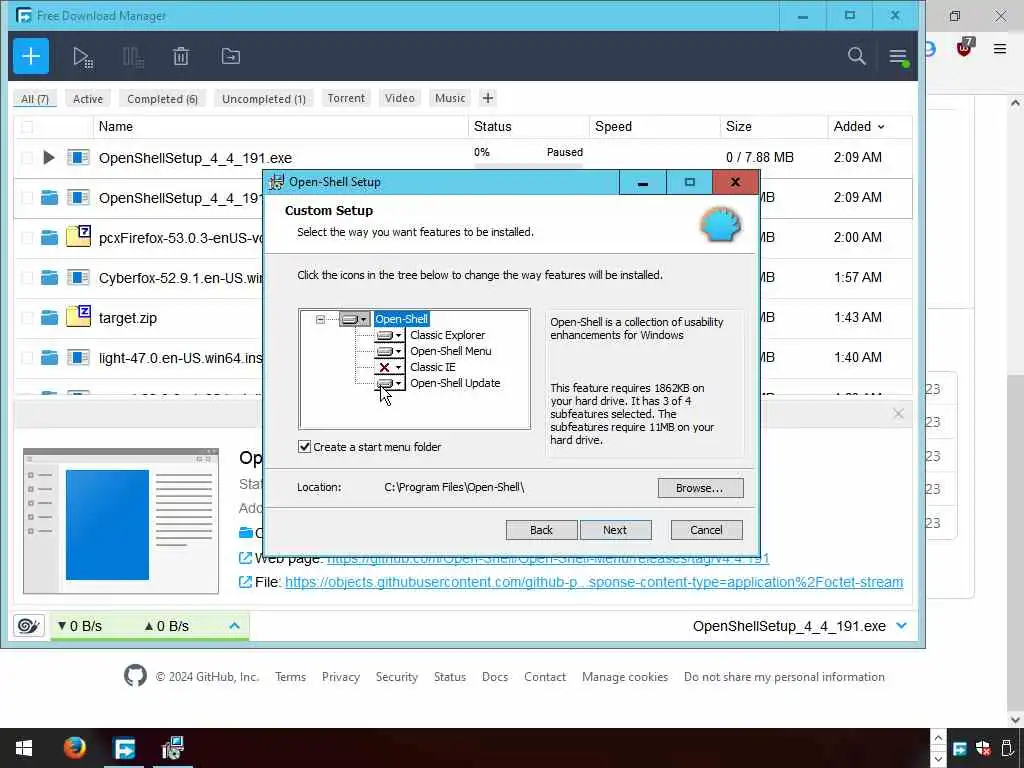Check the paused OpenShellSetup row checkbox
Viewport: 1024px width, 768px height.
[x=27, y=157]
